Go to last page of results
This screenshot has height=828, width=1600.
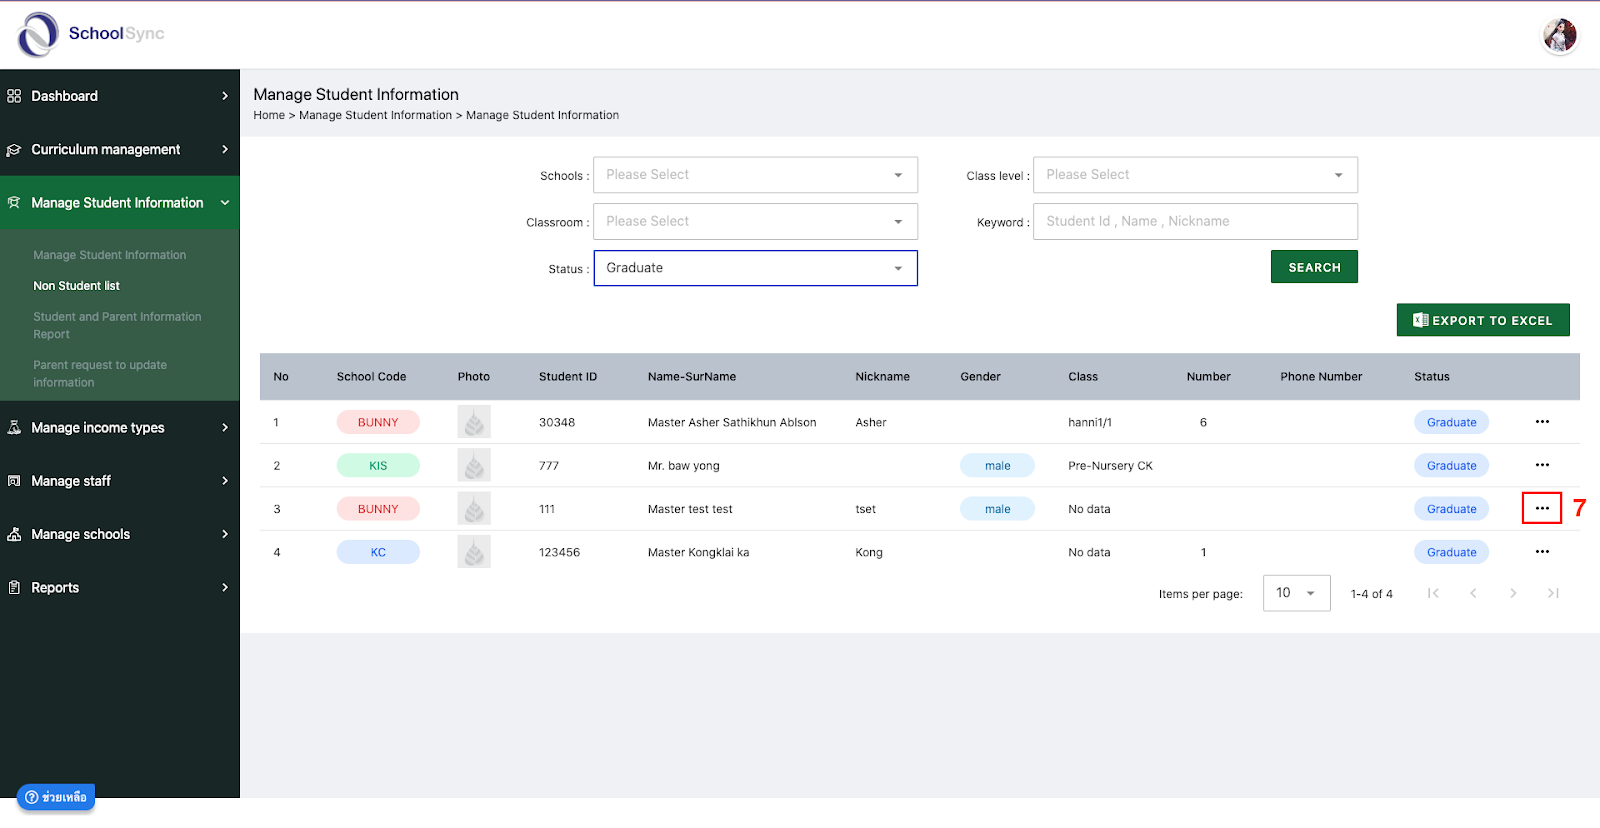coord(1553,593)
